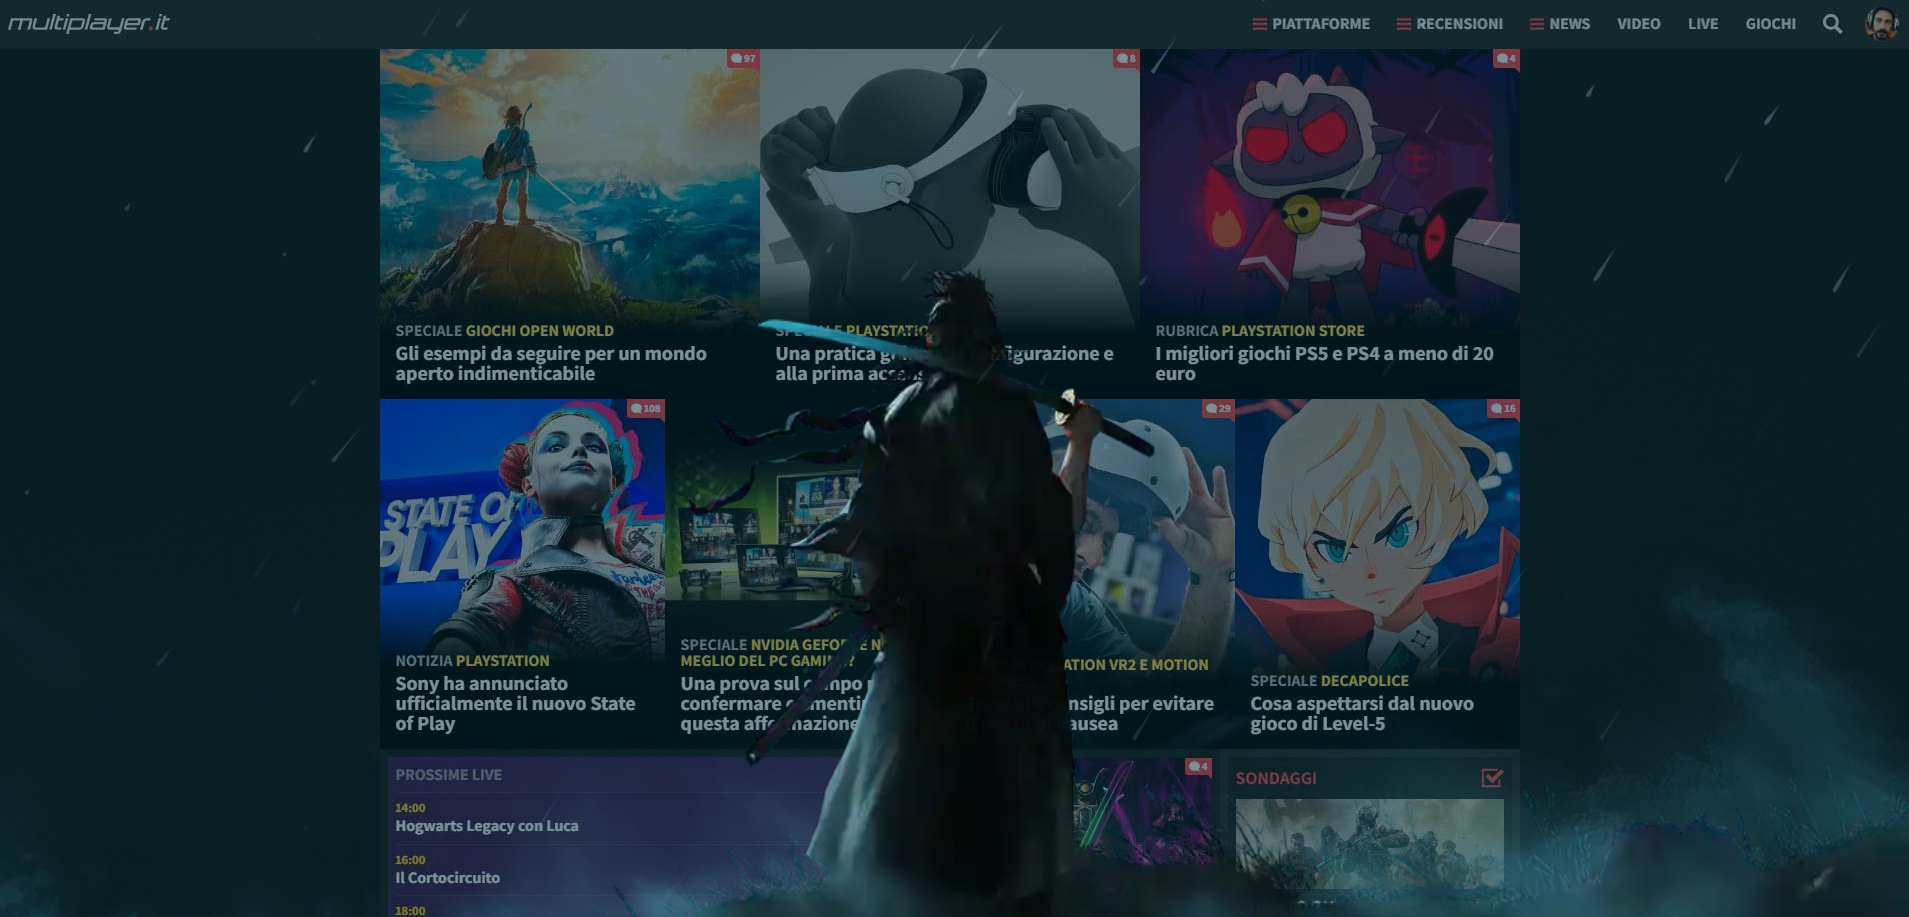The image size is (1909, 917).
Task: Open the search magnifier icon
Action: (x=1832, y=24)
